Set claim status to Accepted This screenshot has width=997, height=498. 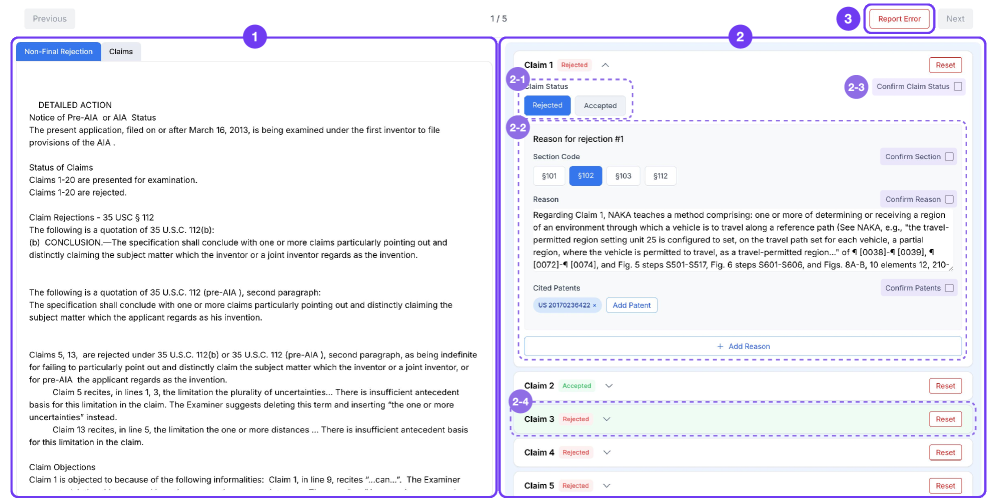[600, 105]
